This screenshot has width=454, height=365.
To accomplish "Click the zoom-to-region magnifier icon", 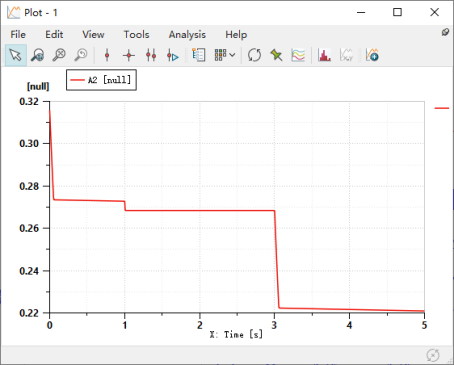I will [37, 55].
